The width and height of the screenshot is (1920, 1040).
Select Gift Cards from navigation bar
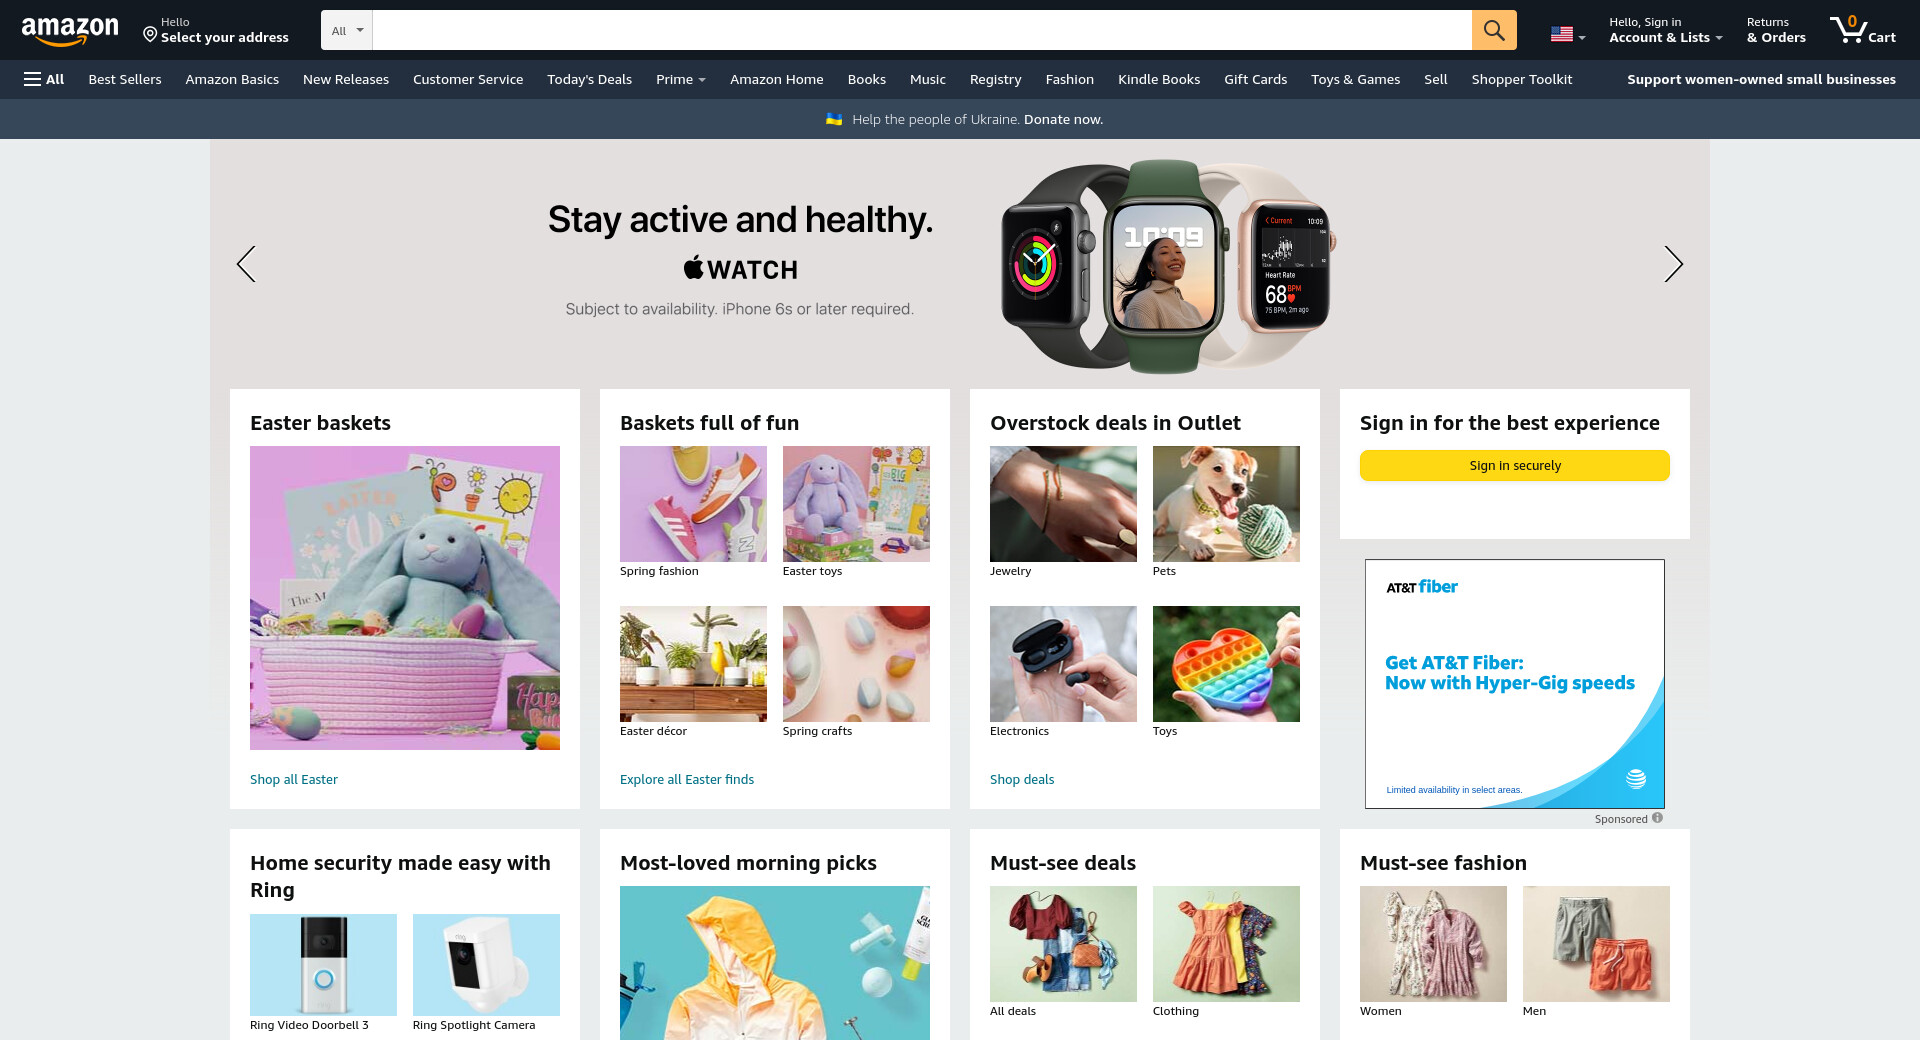click(1255, 79)
